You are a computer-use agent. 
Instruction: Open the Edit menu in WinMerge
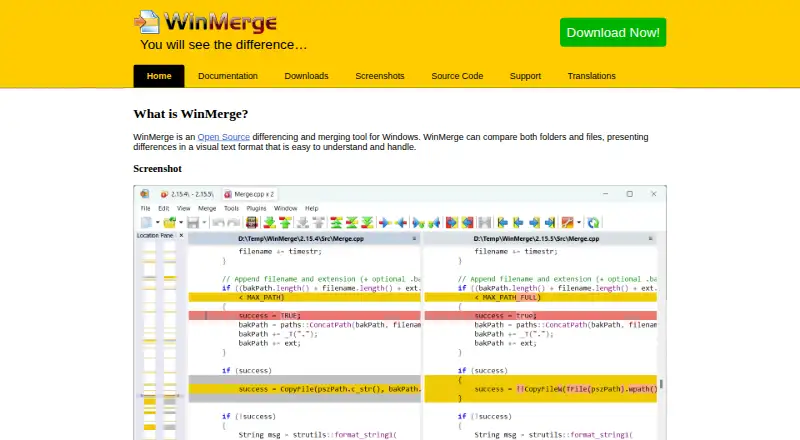(x=163, y=208)
